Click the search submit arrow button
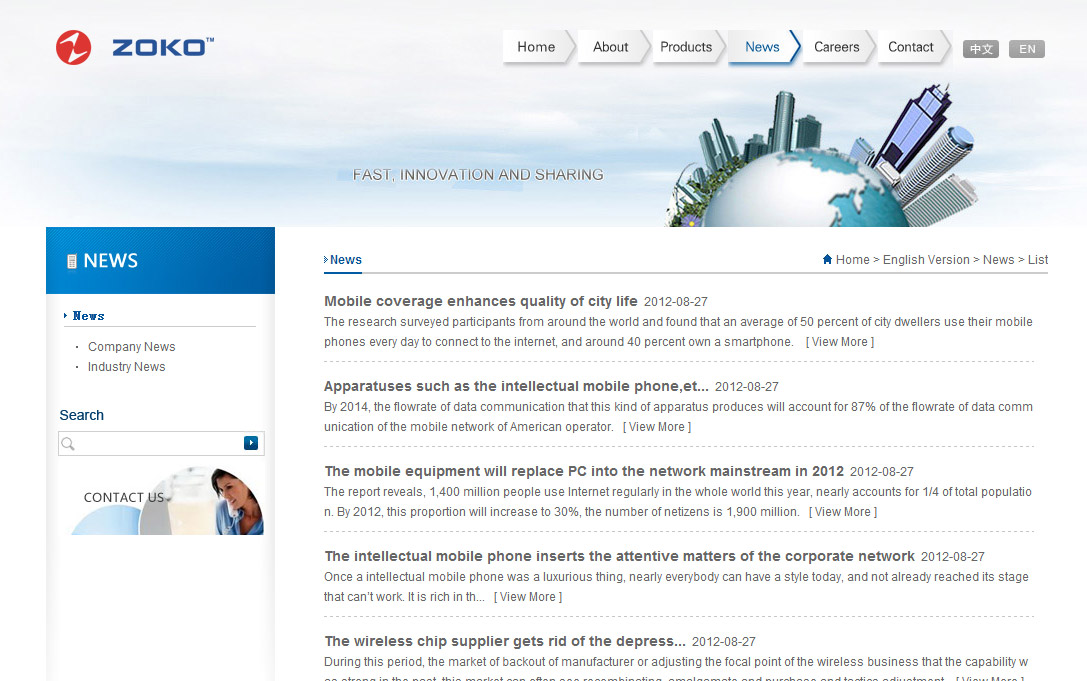The width and height of the screenshot is (1087, 681). click(x=251, y=442)
